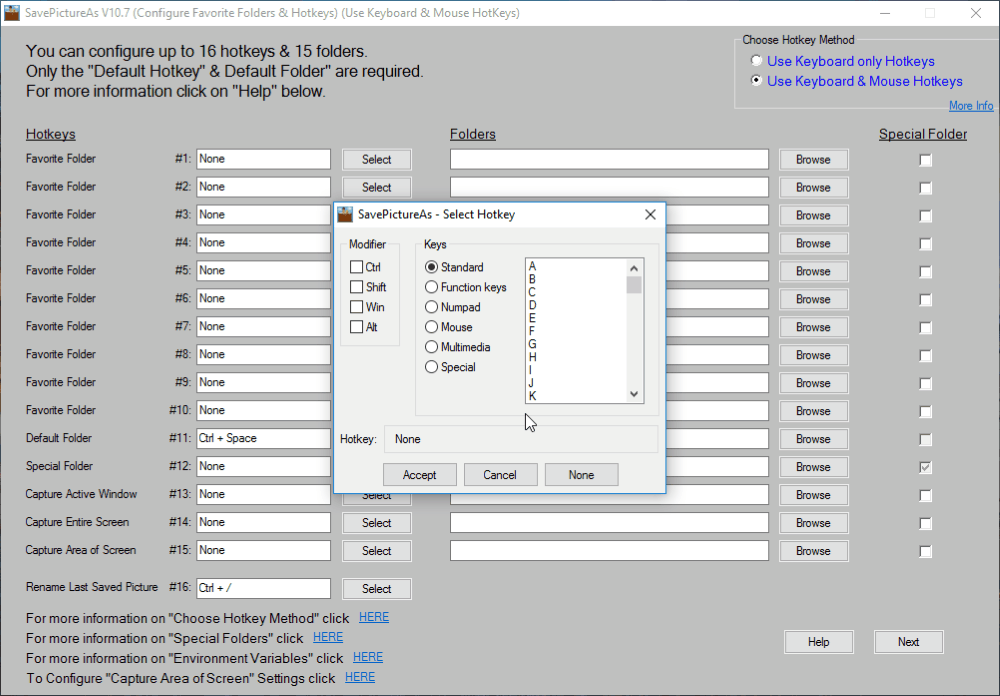
Task: Click Select for Capture Area of Screen #15
Action: click(376, 551)
